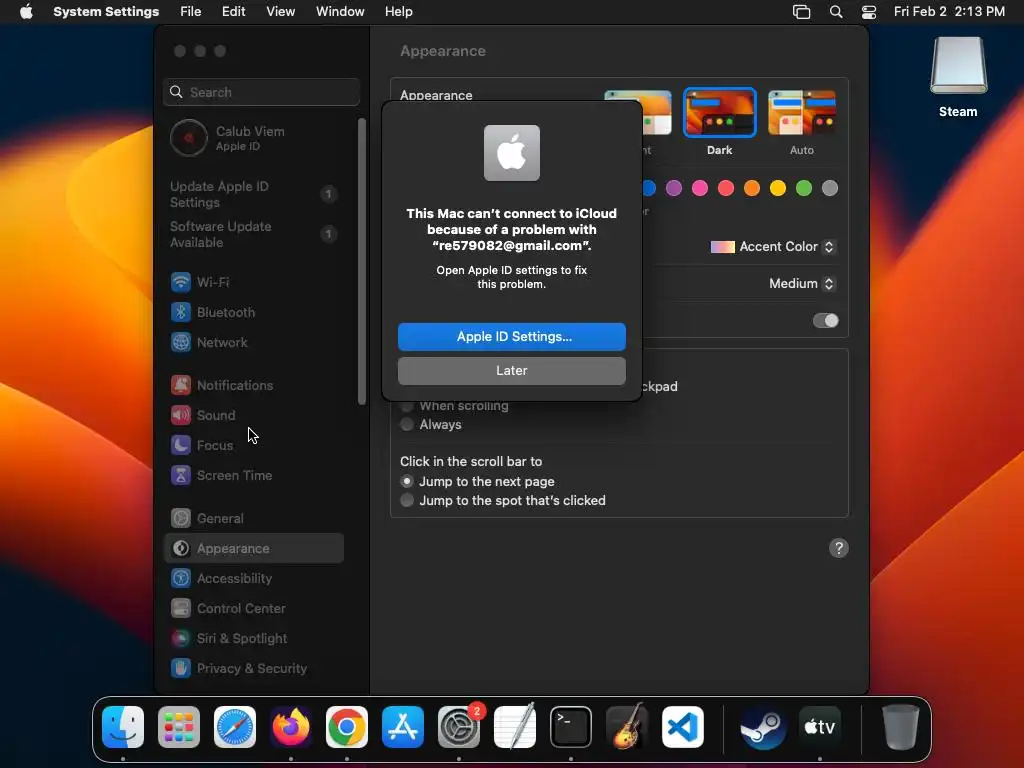The width and height of the screenshot is (1024, 768).
Task: Choose Jump to the next page
Action: click(407, 481)
